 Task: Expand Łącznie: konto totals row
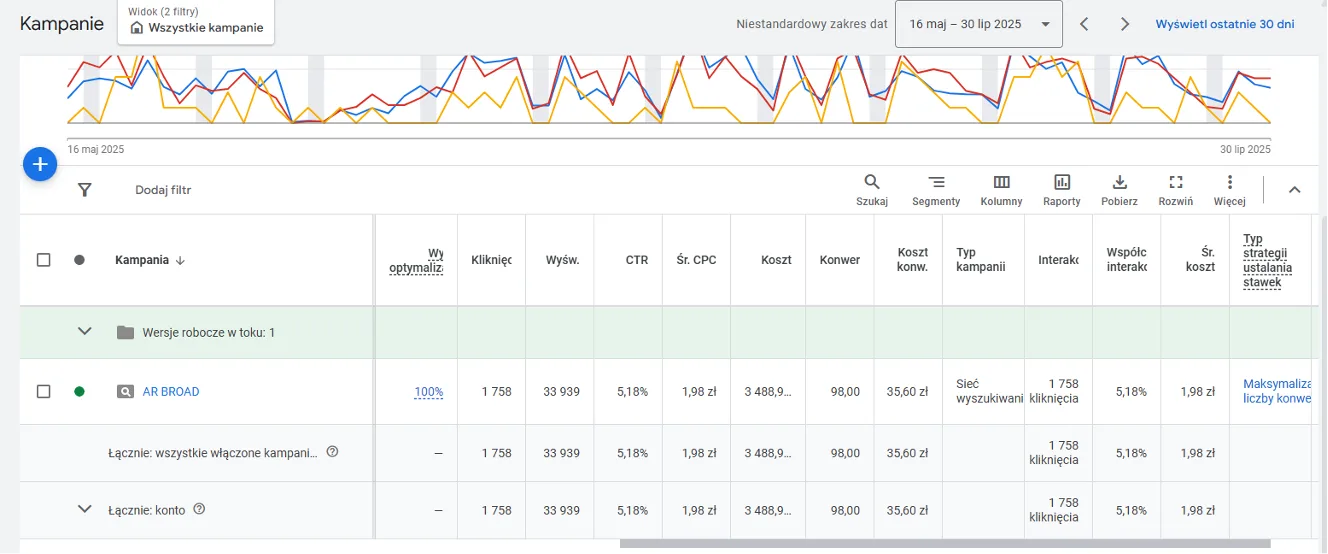pyautogui.click(x=85, y=510)
